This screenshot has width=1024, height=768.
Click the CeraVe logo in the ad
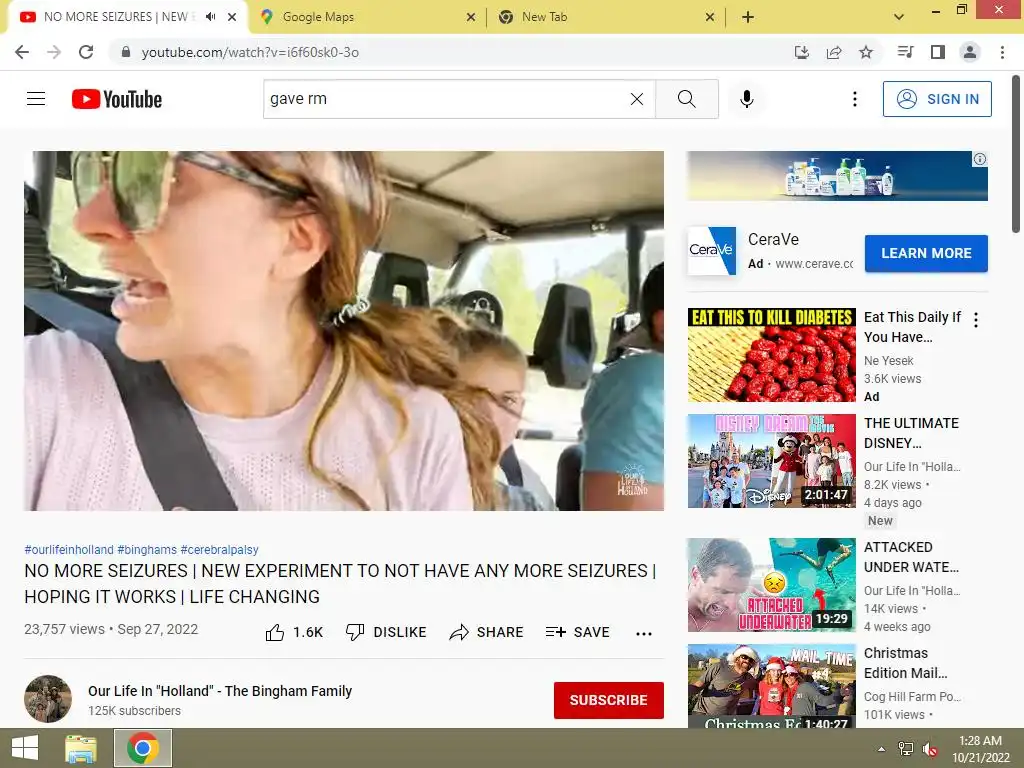tap(711, 250)
